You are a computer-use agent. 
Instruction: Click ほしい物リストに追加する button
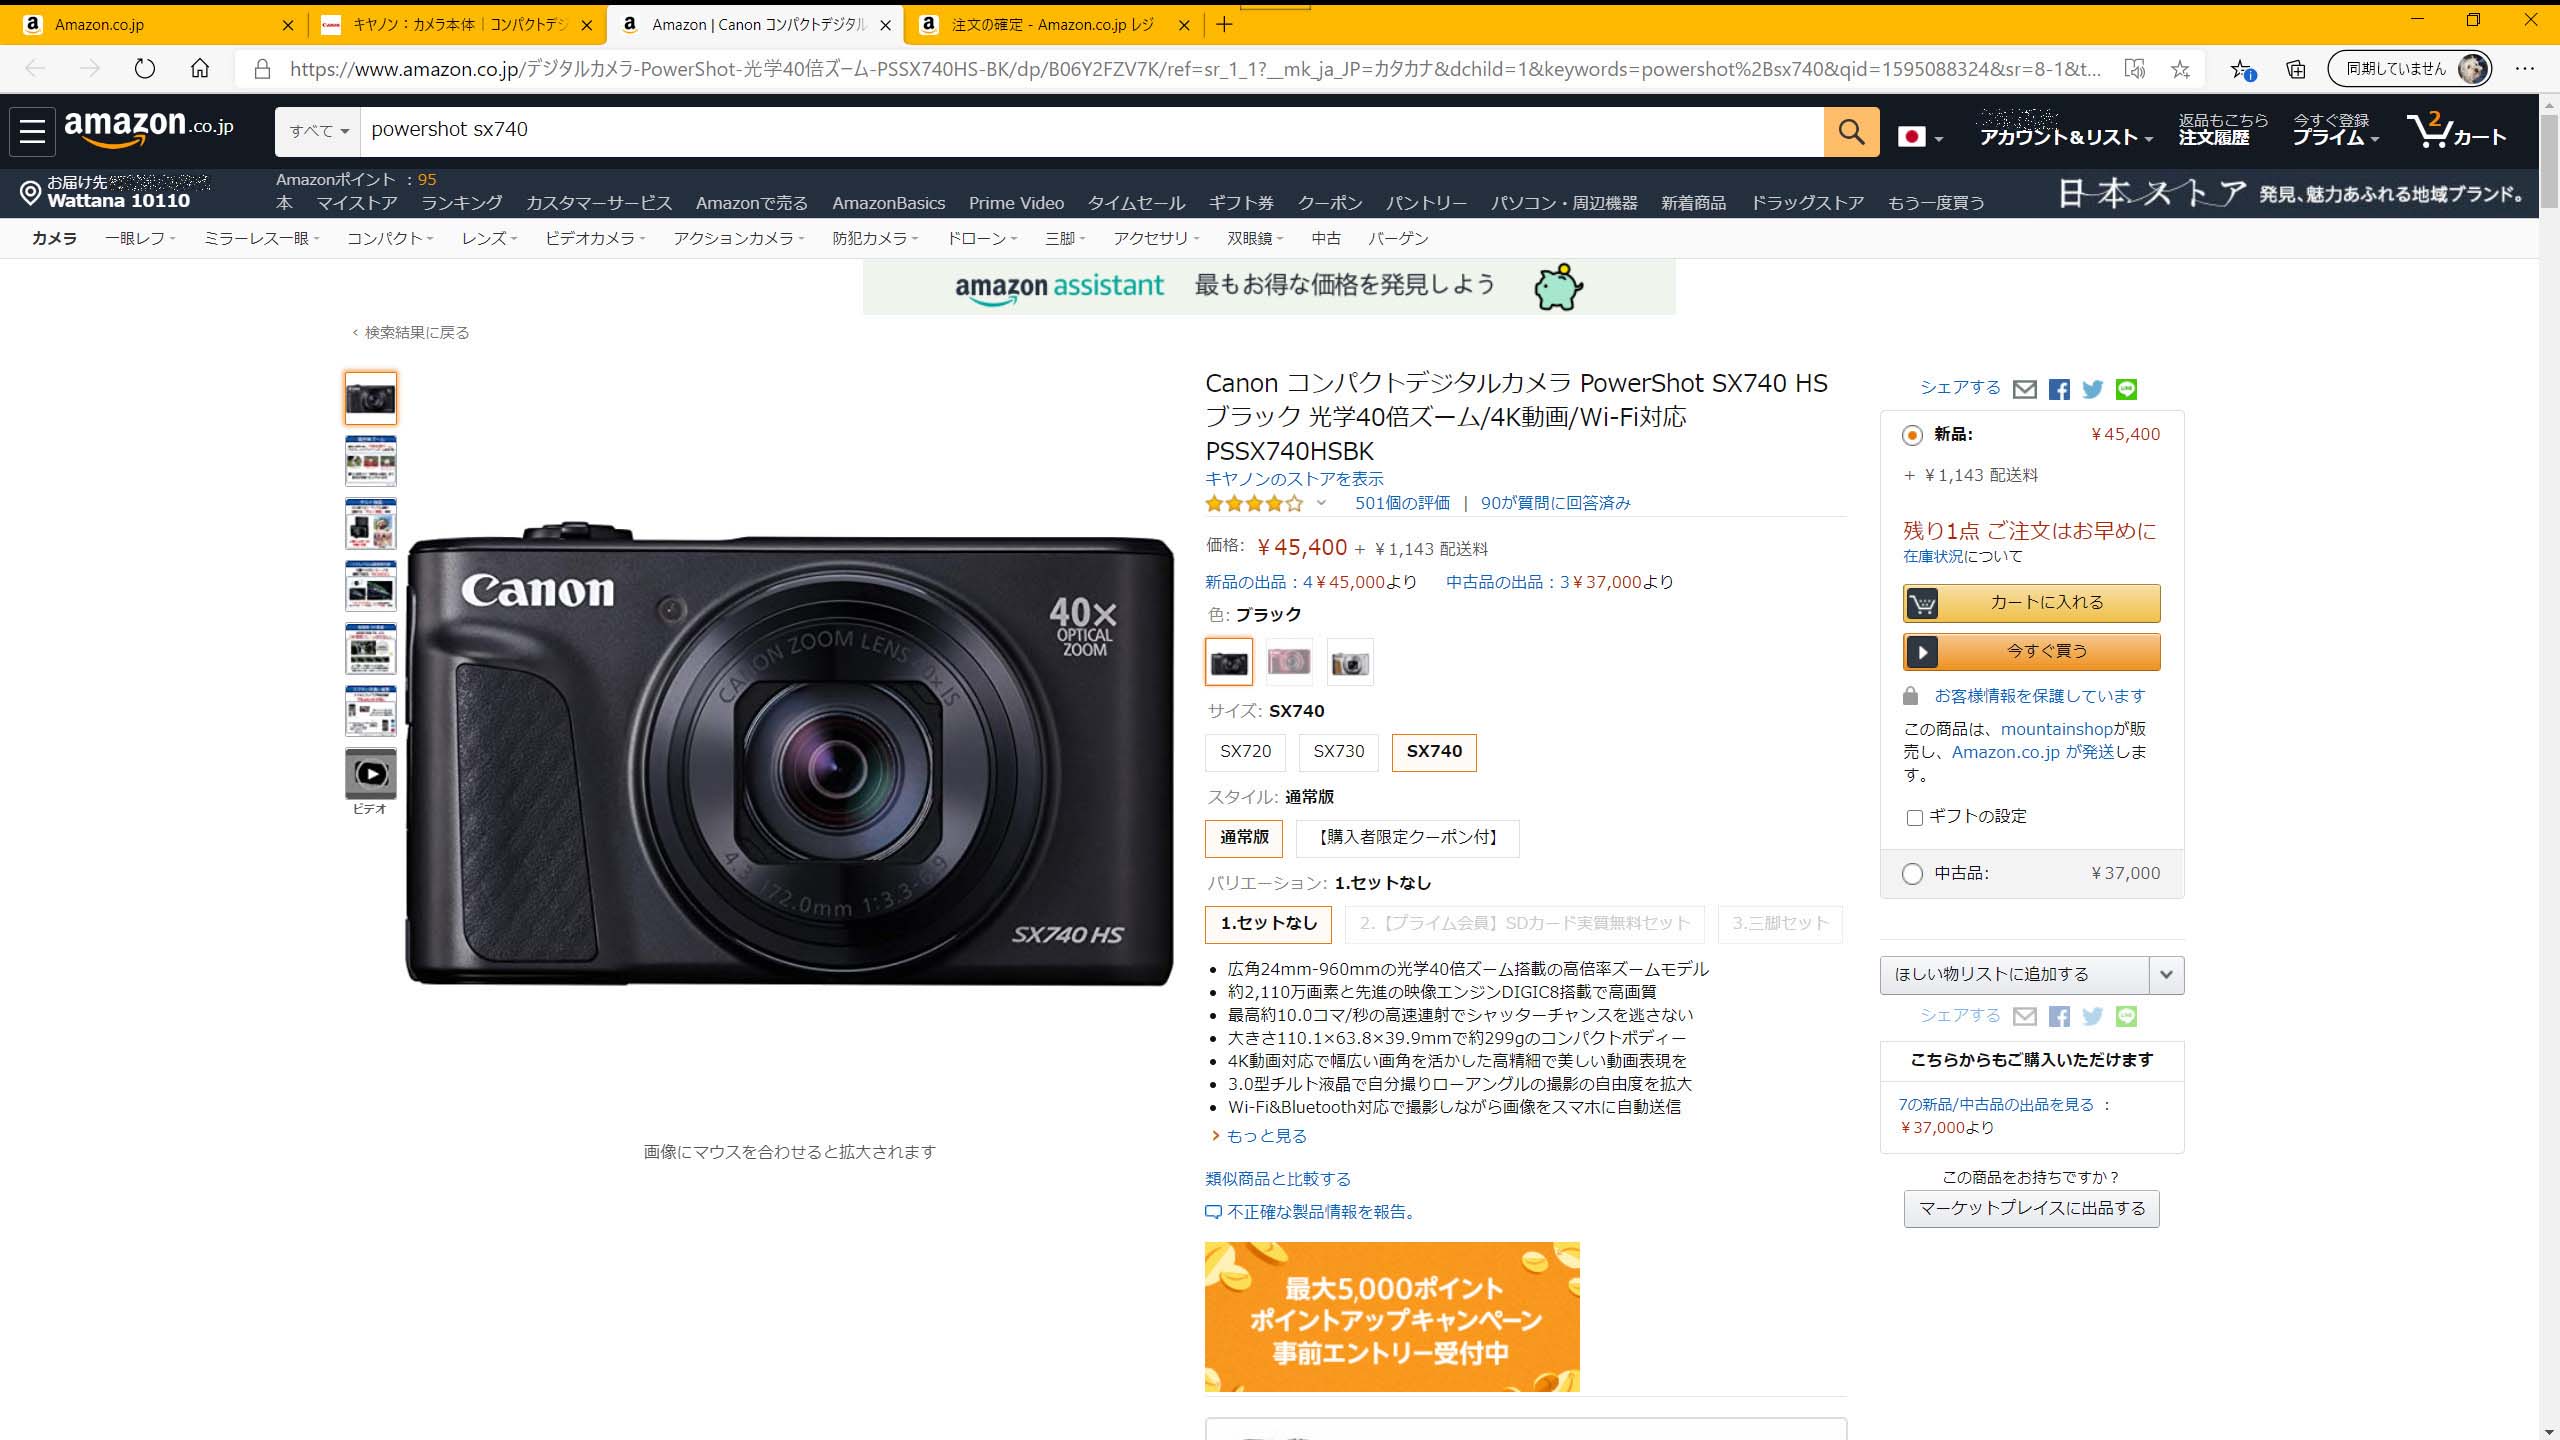pos(2014,975)
